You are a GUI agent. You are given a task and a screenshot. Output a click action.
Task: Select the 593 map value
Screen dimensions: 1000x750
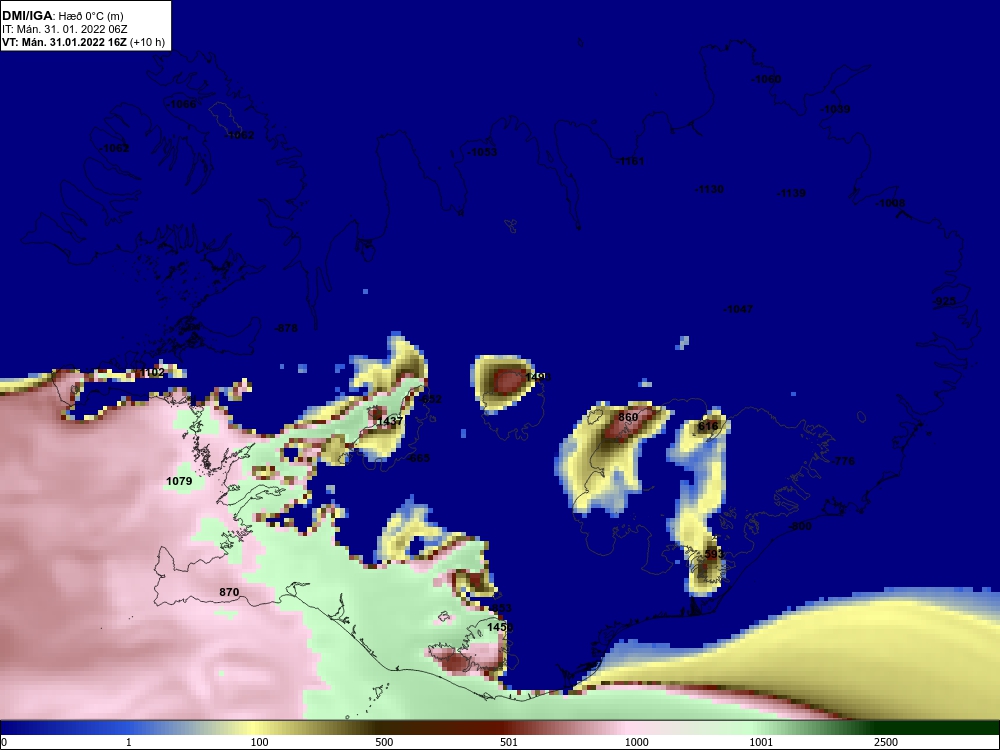click(x=714, y=554)
